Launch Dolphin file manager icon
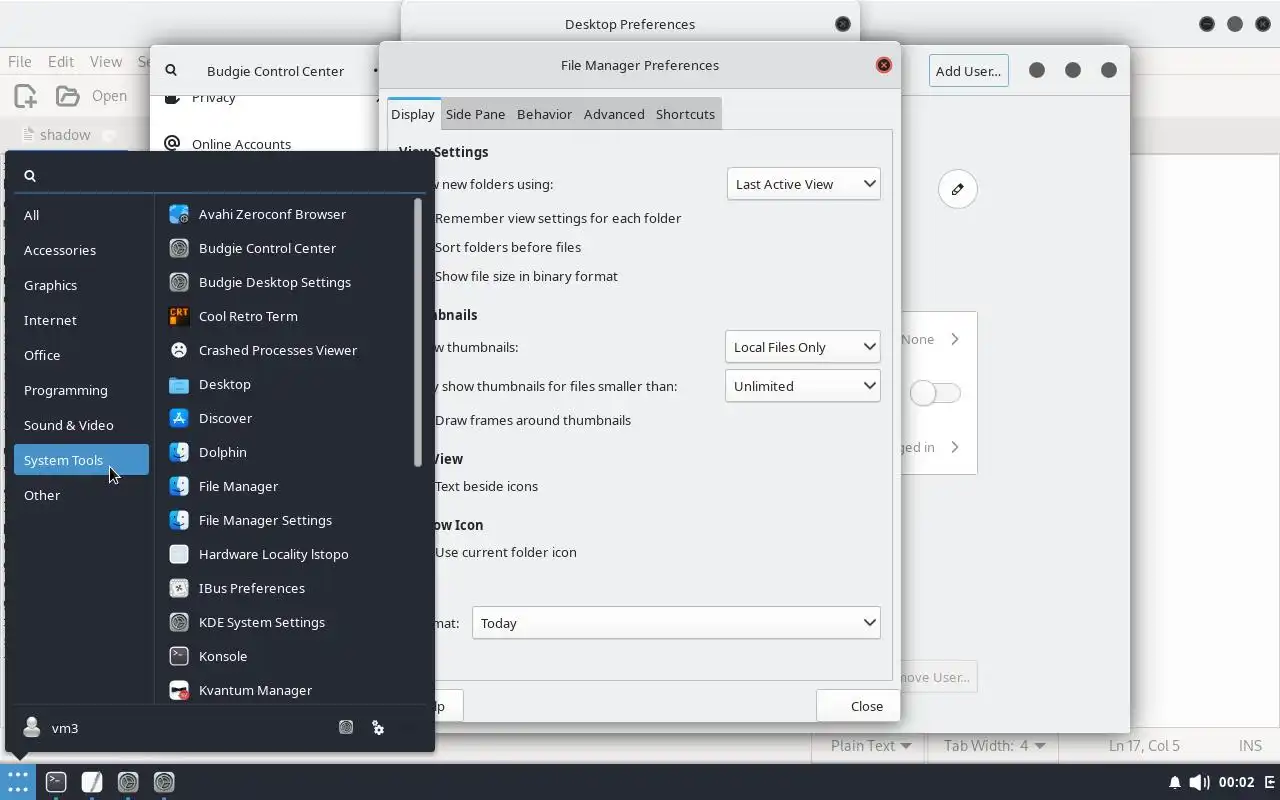1280x800 pixels. 179,452
